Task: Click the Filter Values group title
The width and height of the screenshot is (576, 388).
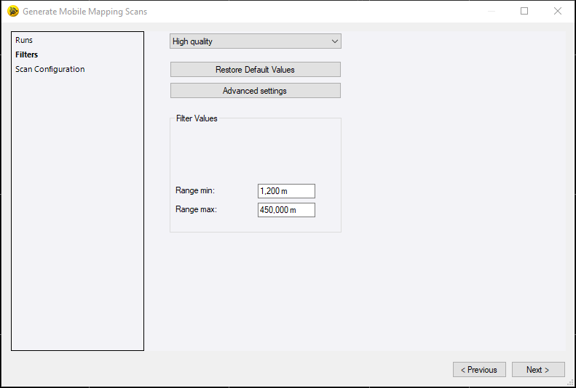Action: (197, 118)
